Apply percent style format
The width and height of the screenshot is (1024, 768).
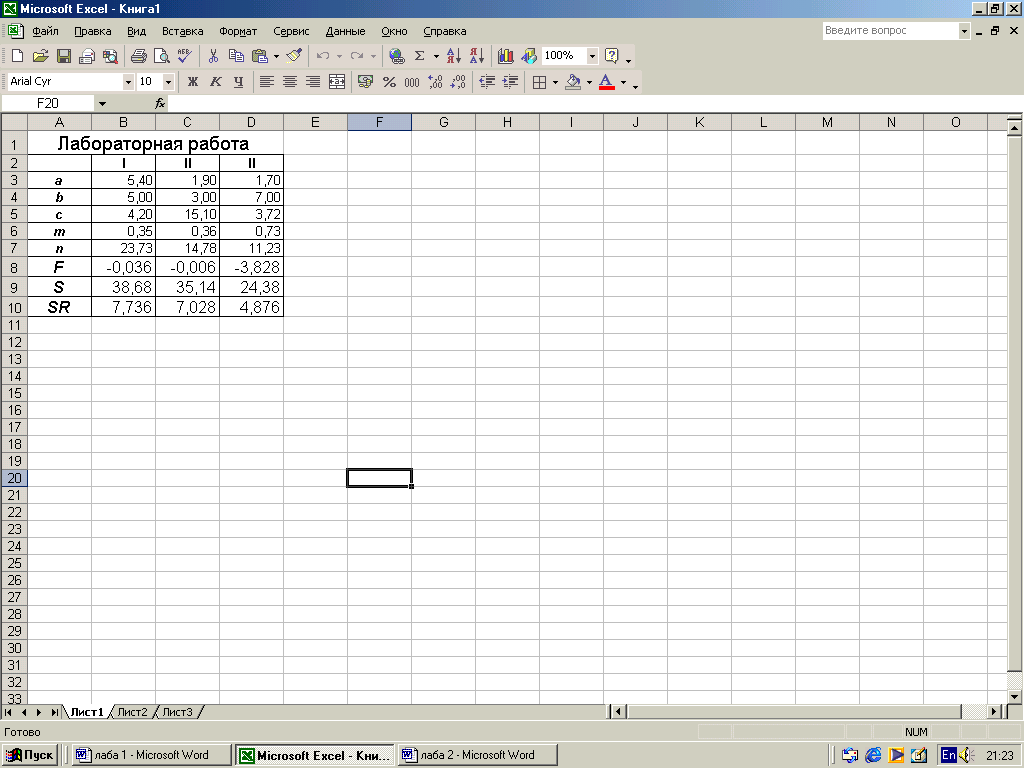tap(389, 82)
